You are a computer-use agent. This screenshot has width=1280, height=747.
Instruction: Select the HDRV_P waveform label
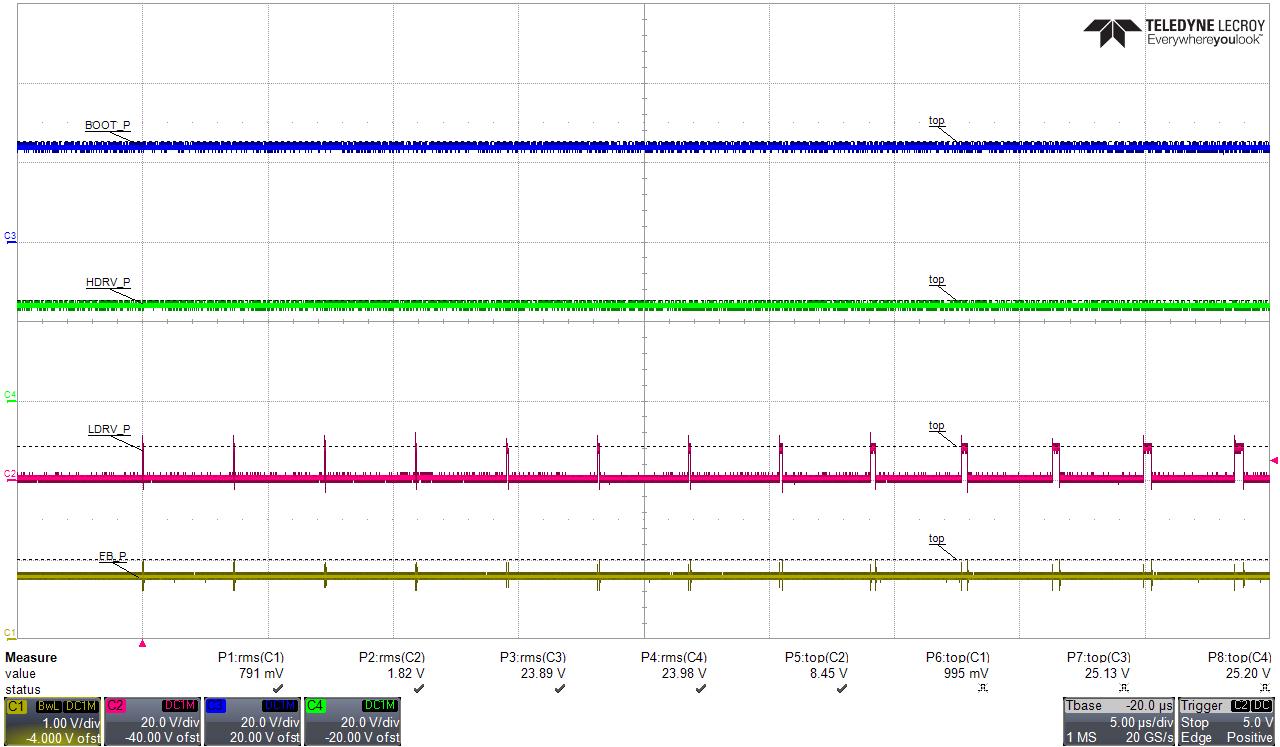[x=108, y=283]
